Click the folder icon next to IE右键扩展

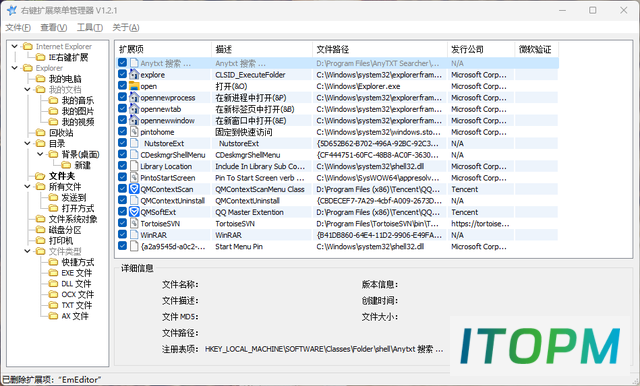[40, 57]
